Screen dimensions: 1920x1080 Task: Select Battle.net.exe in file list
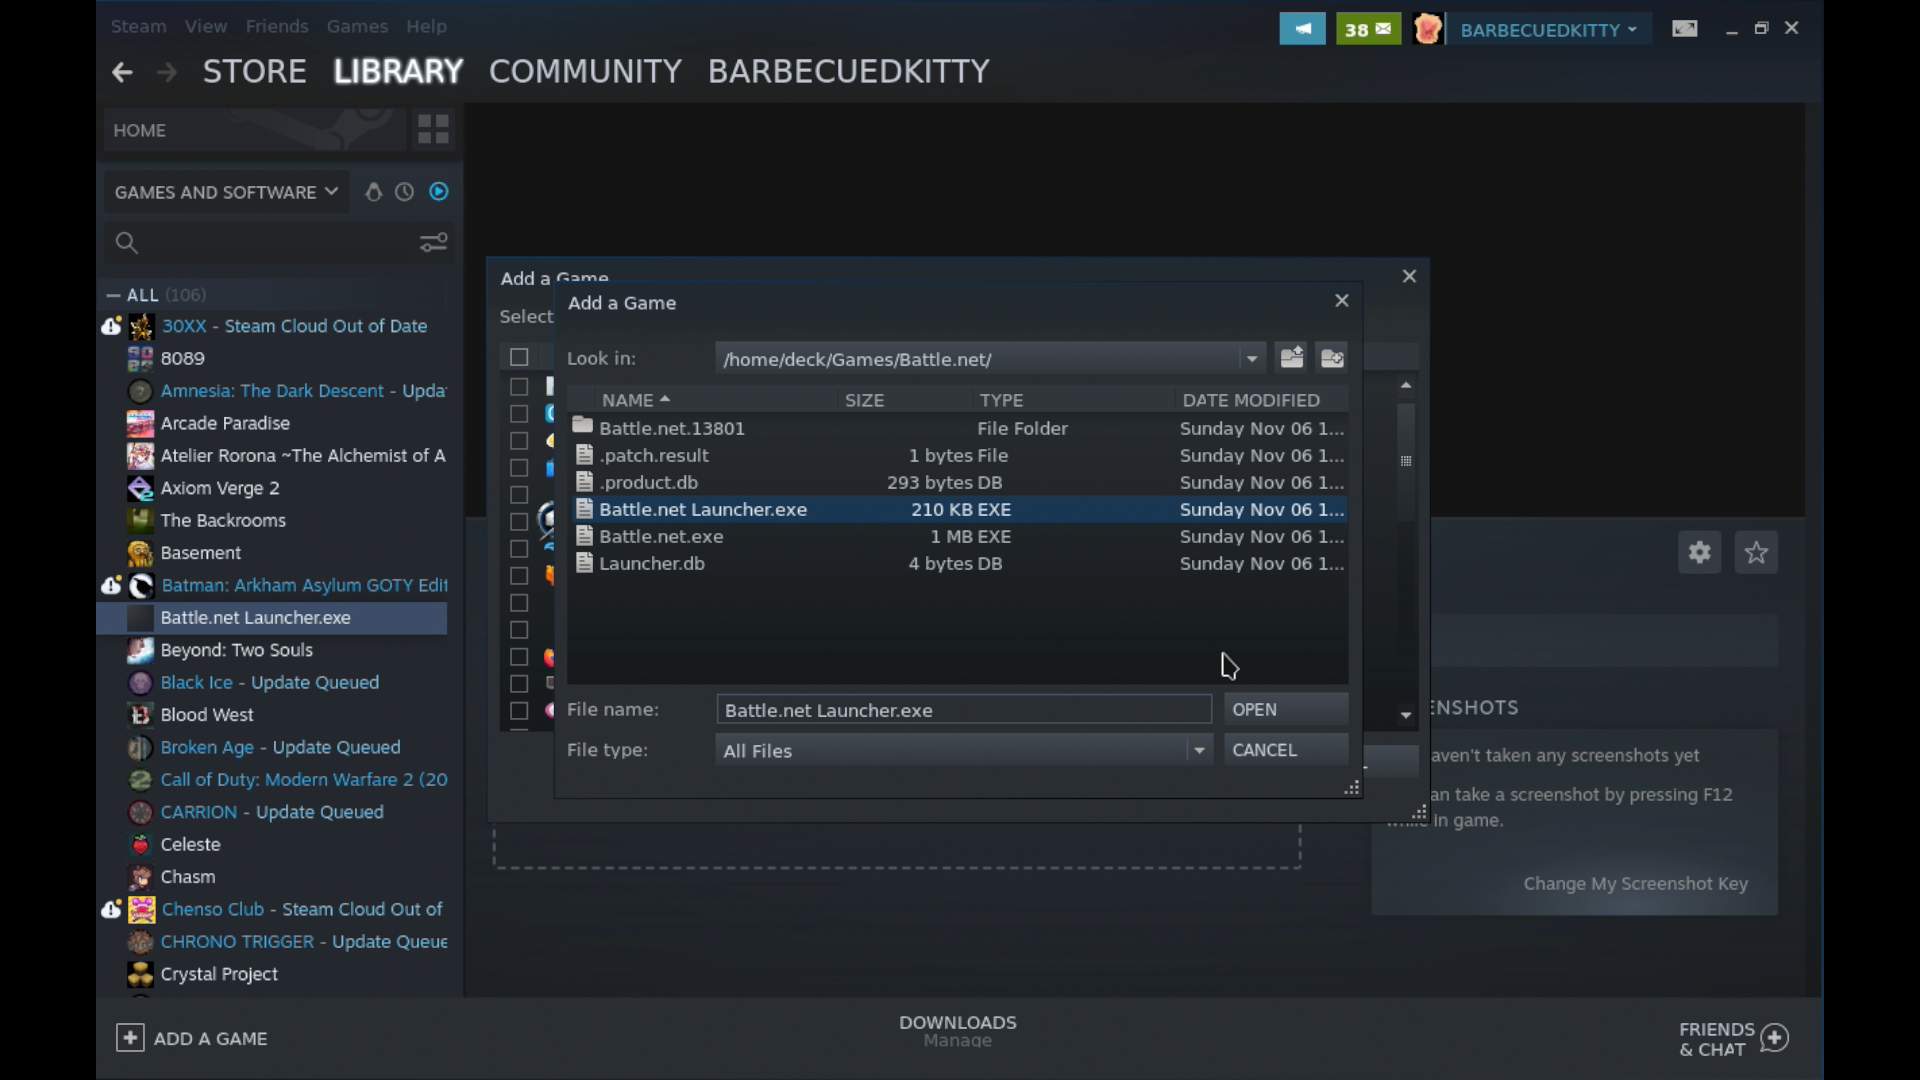coord(661,536)
